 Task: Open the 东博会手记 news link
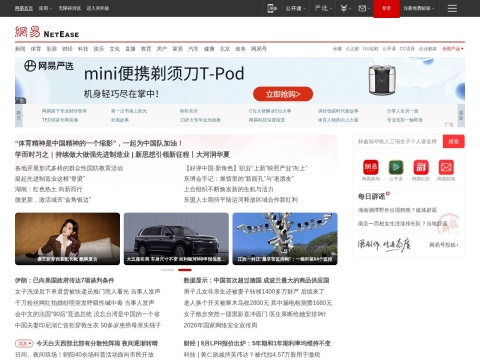coord(239,179)
